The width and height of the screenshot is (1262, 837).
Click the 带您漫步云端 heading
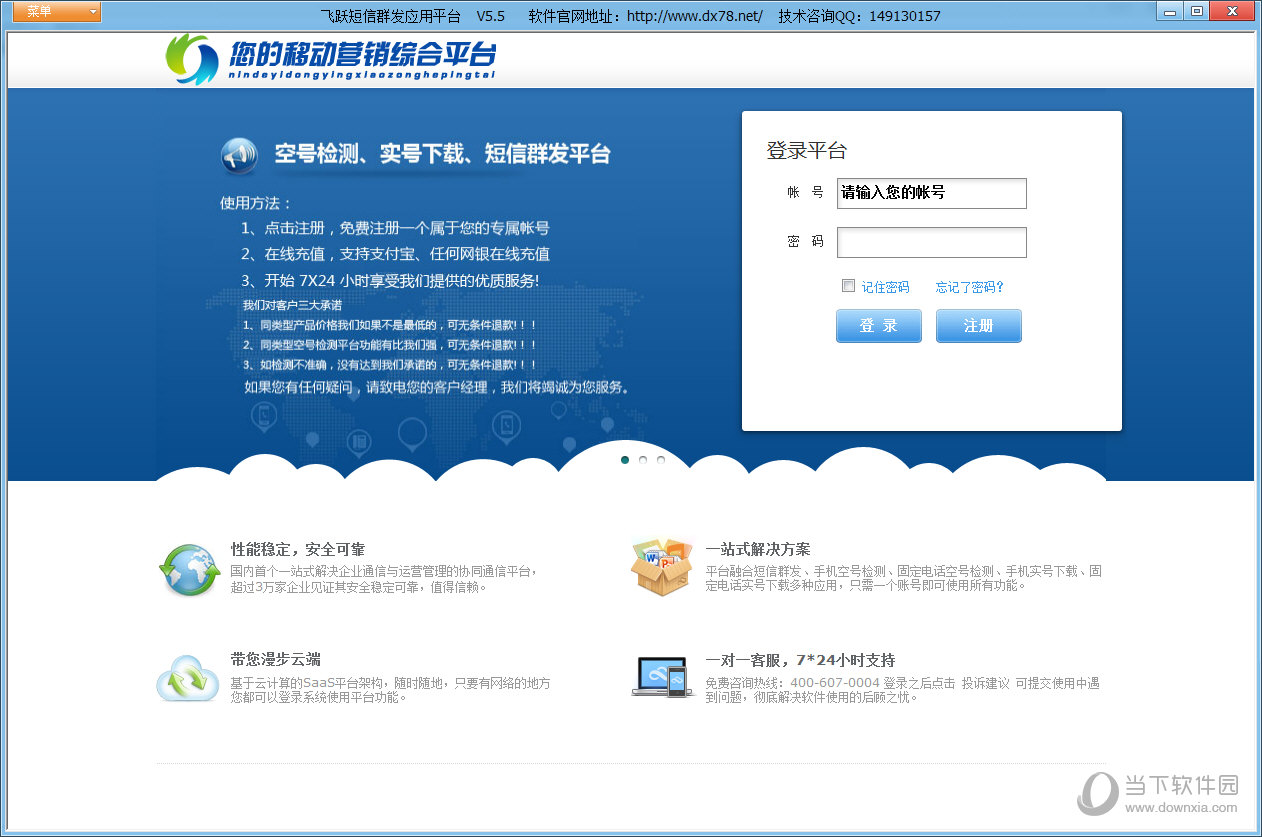click(x=275, y=659)
